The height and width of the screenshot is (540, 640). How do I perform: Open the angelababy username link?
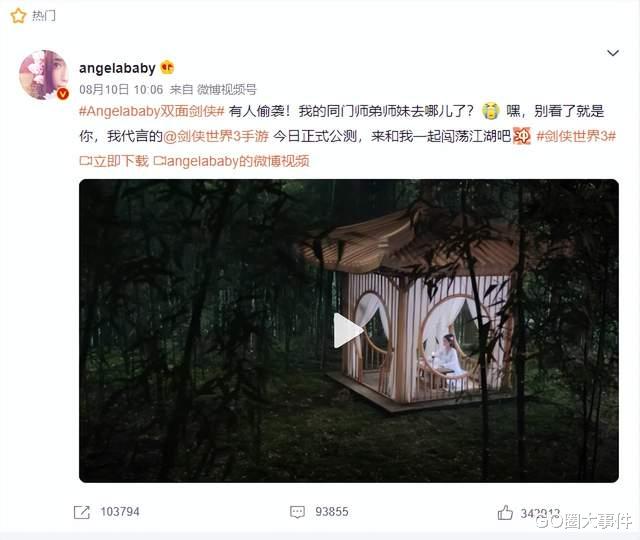[x=117, y=68]
